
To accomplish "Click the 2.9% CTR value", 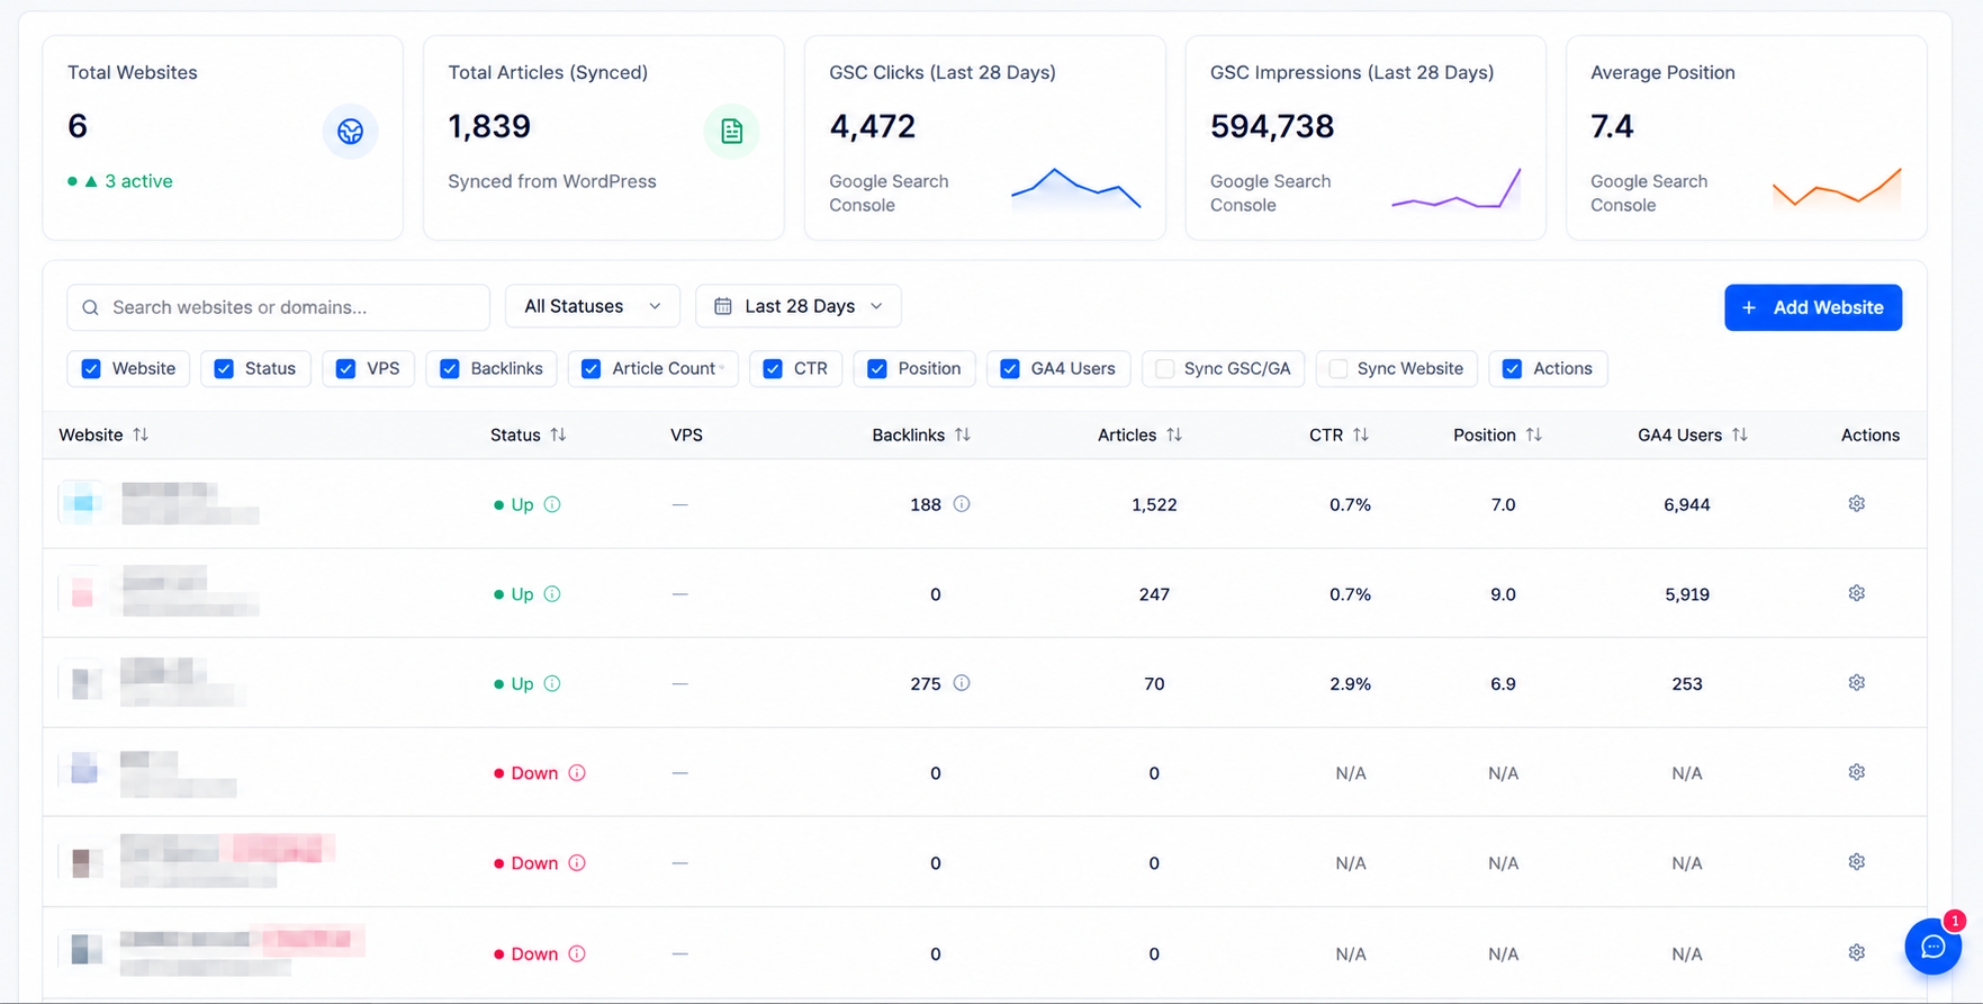I will 1349,684.
